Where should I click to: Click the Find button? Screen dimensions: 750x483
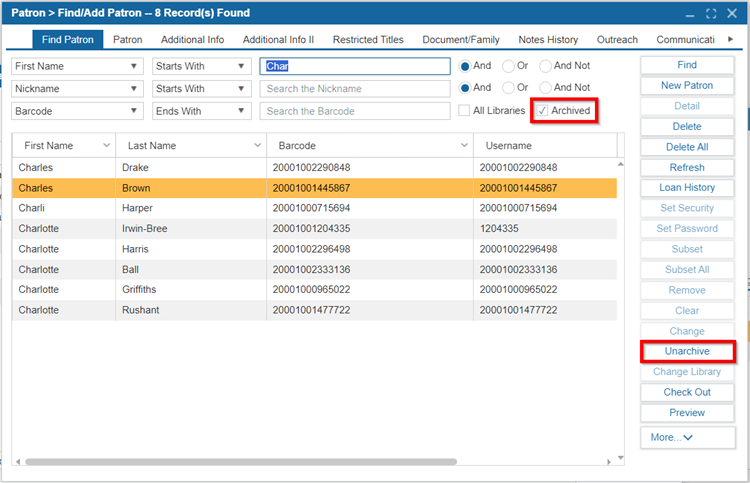click(x=687, y=65)
